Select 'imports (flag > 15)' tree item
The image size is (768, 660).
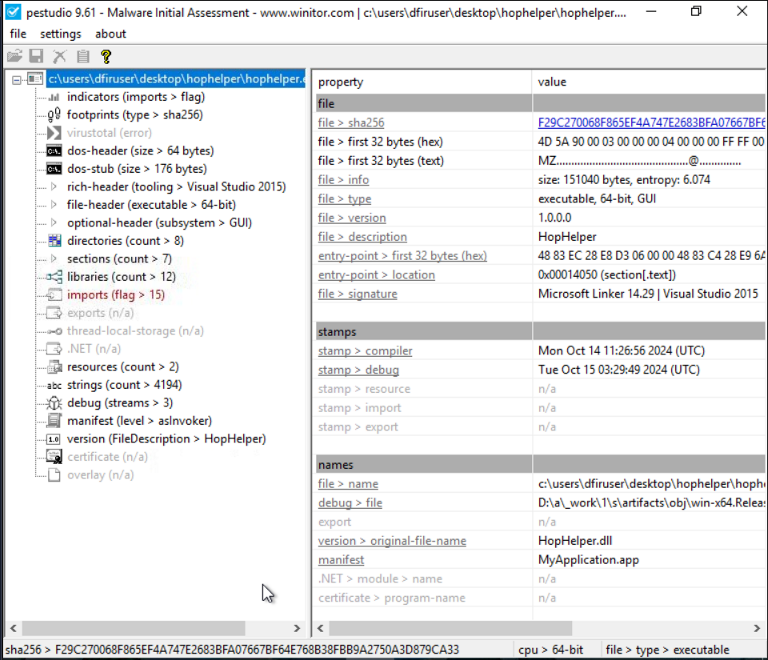[116, 295]
